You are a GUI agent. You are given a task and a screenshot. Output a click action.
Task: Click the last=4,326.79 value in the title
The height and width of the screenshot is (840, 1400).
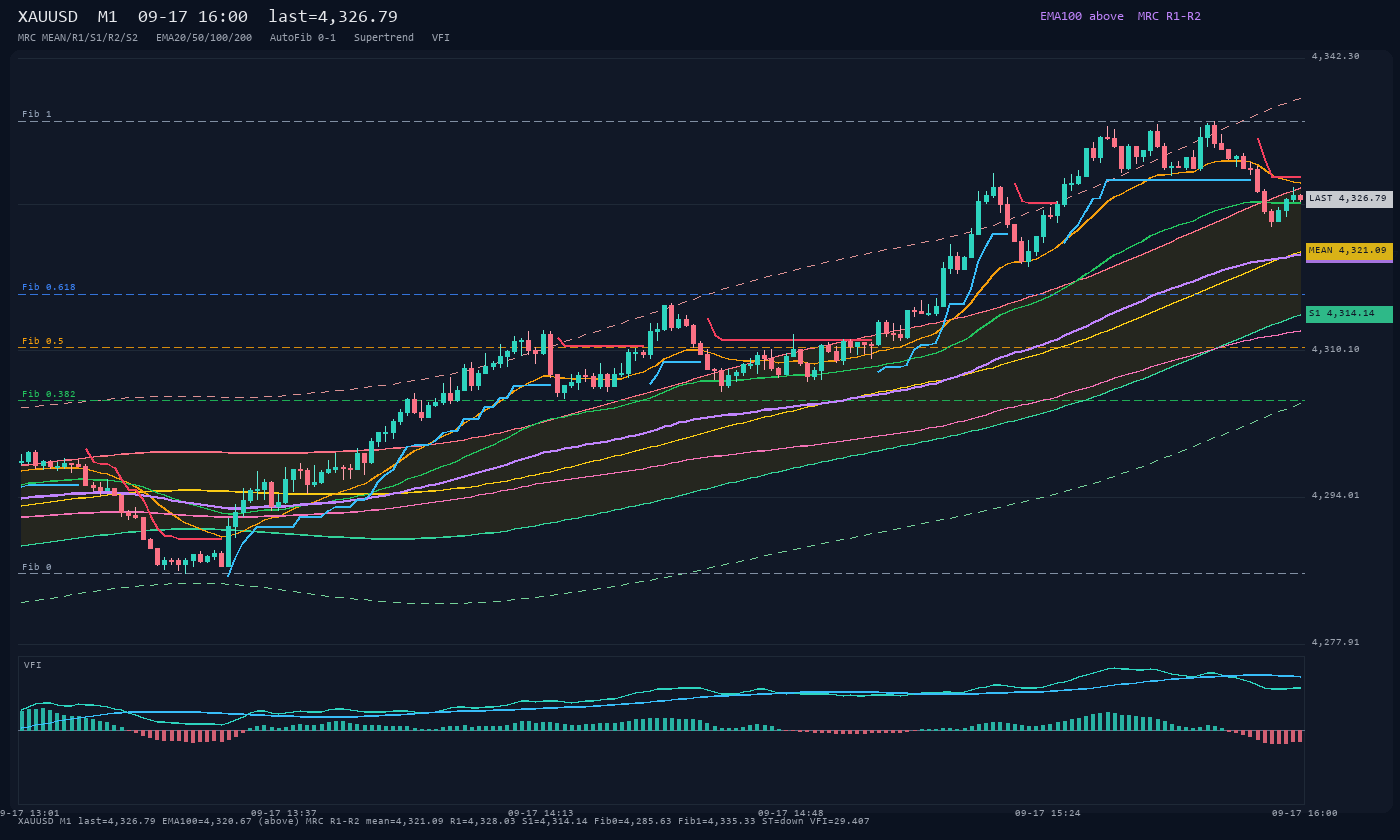tap(333, 16)
